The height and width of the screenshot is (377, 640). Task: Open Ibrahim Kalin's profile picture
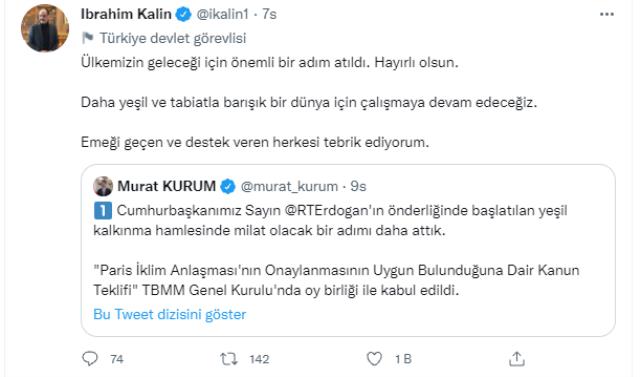[45, 28]
